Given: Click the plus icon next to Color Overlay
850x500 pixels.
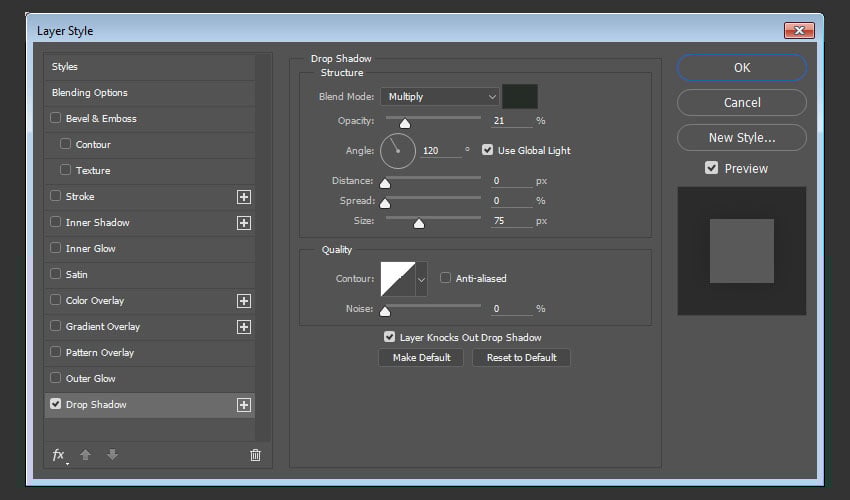Looking at the screenshot, I should point(243,301).
